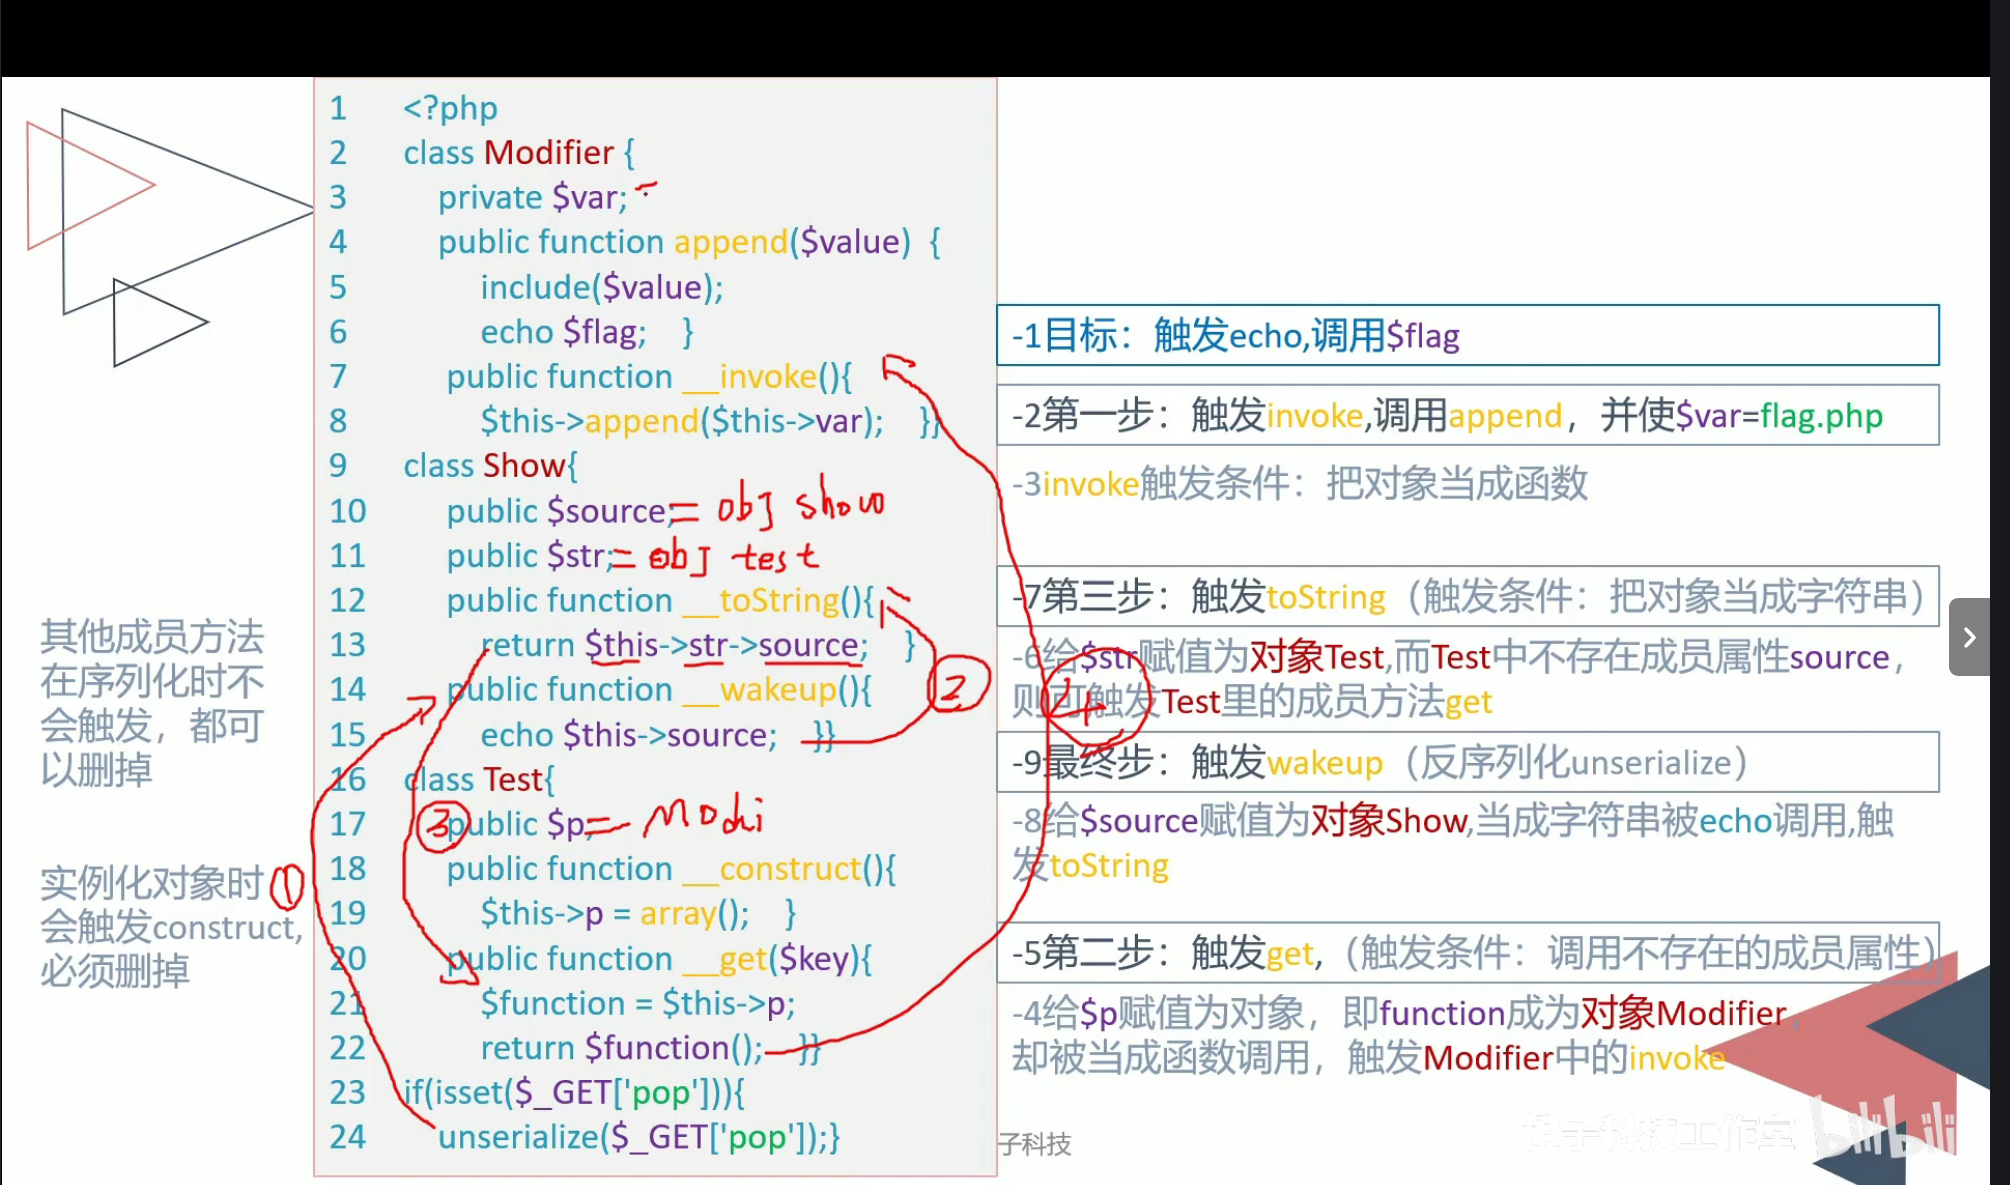Click step box '-2第一步：触发invoke,调用append'
The image size is (2010, 1185).
click(x=1467, y=415)
